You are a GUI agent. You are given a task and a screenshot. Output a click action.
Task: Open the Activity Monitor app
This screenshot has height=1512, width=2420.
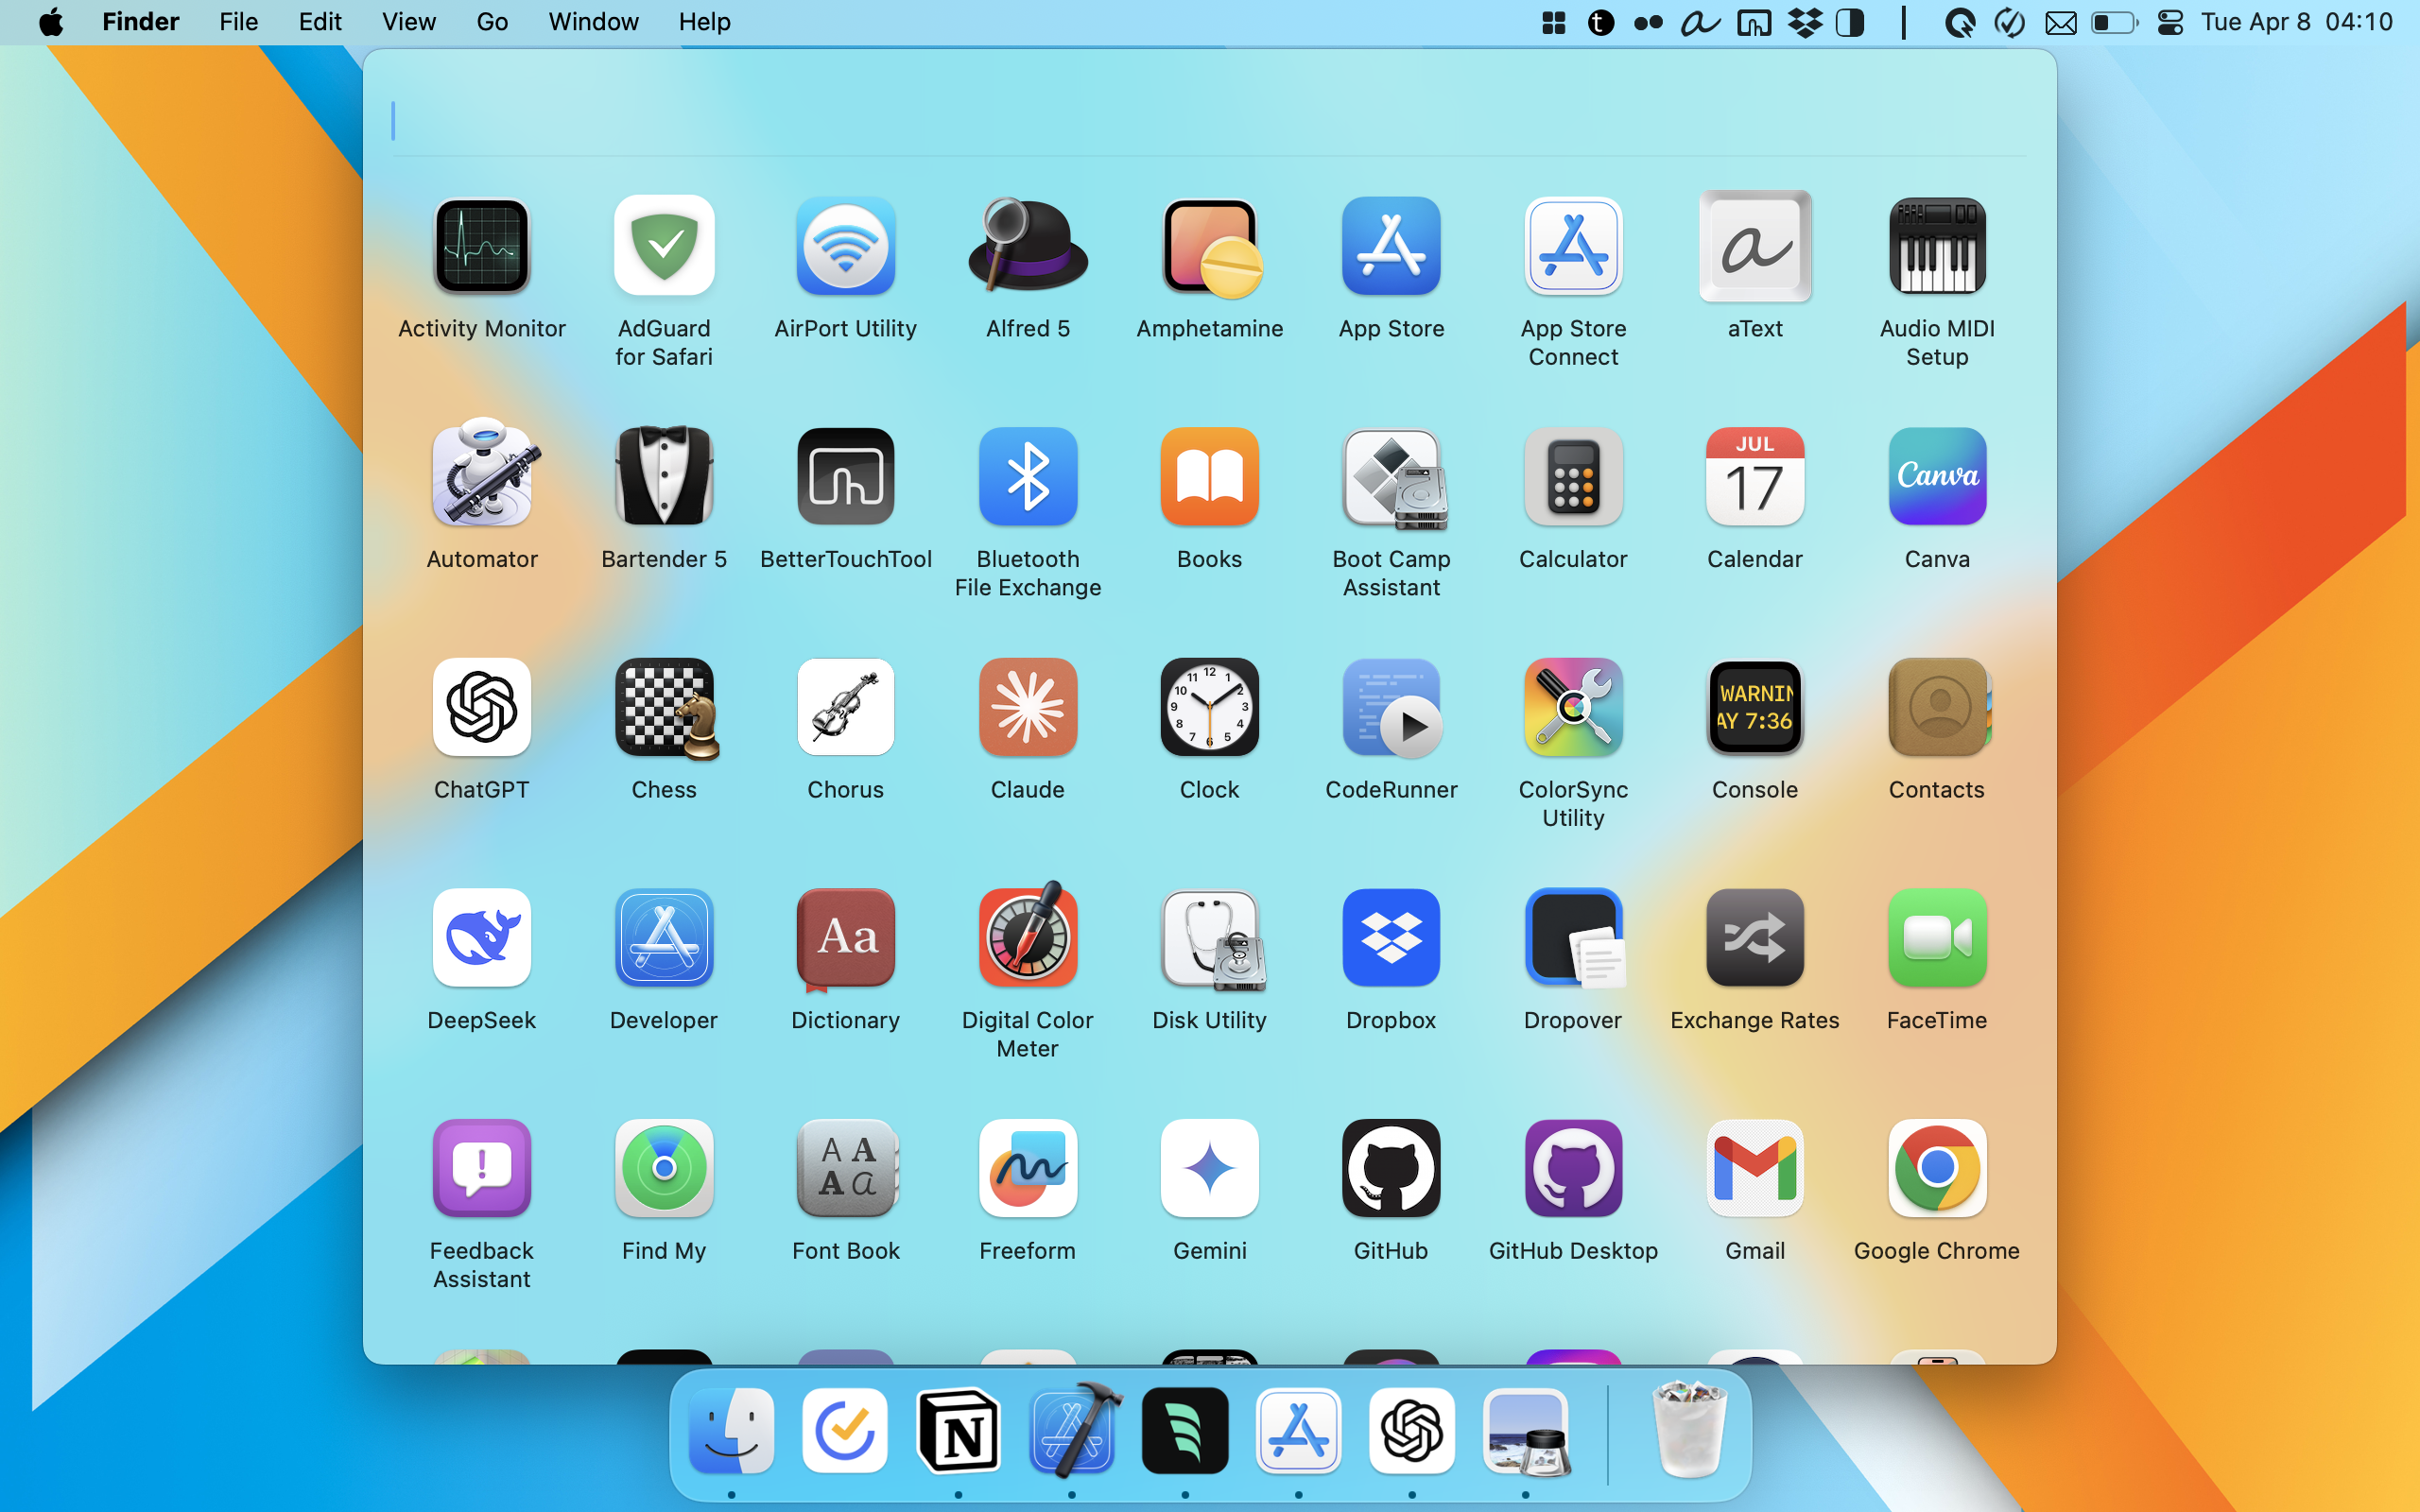(x=481, y=246)
